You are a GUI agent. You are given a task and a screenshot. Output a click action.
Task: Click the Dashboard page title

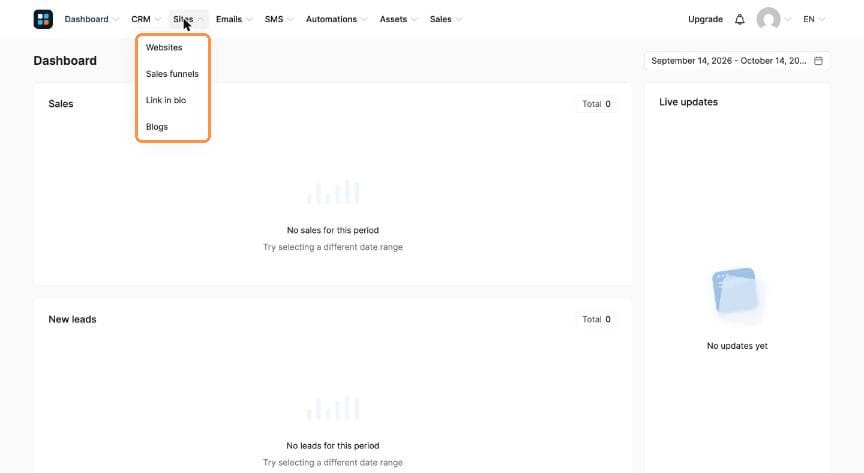(x=65, y=61)
